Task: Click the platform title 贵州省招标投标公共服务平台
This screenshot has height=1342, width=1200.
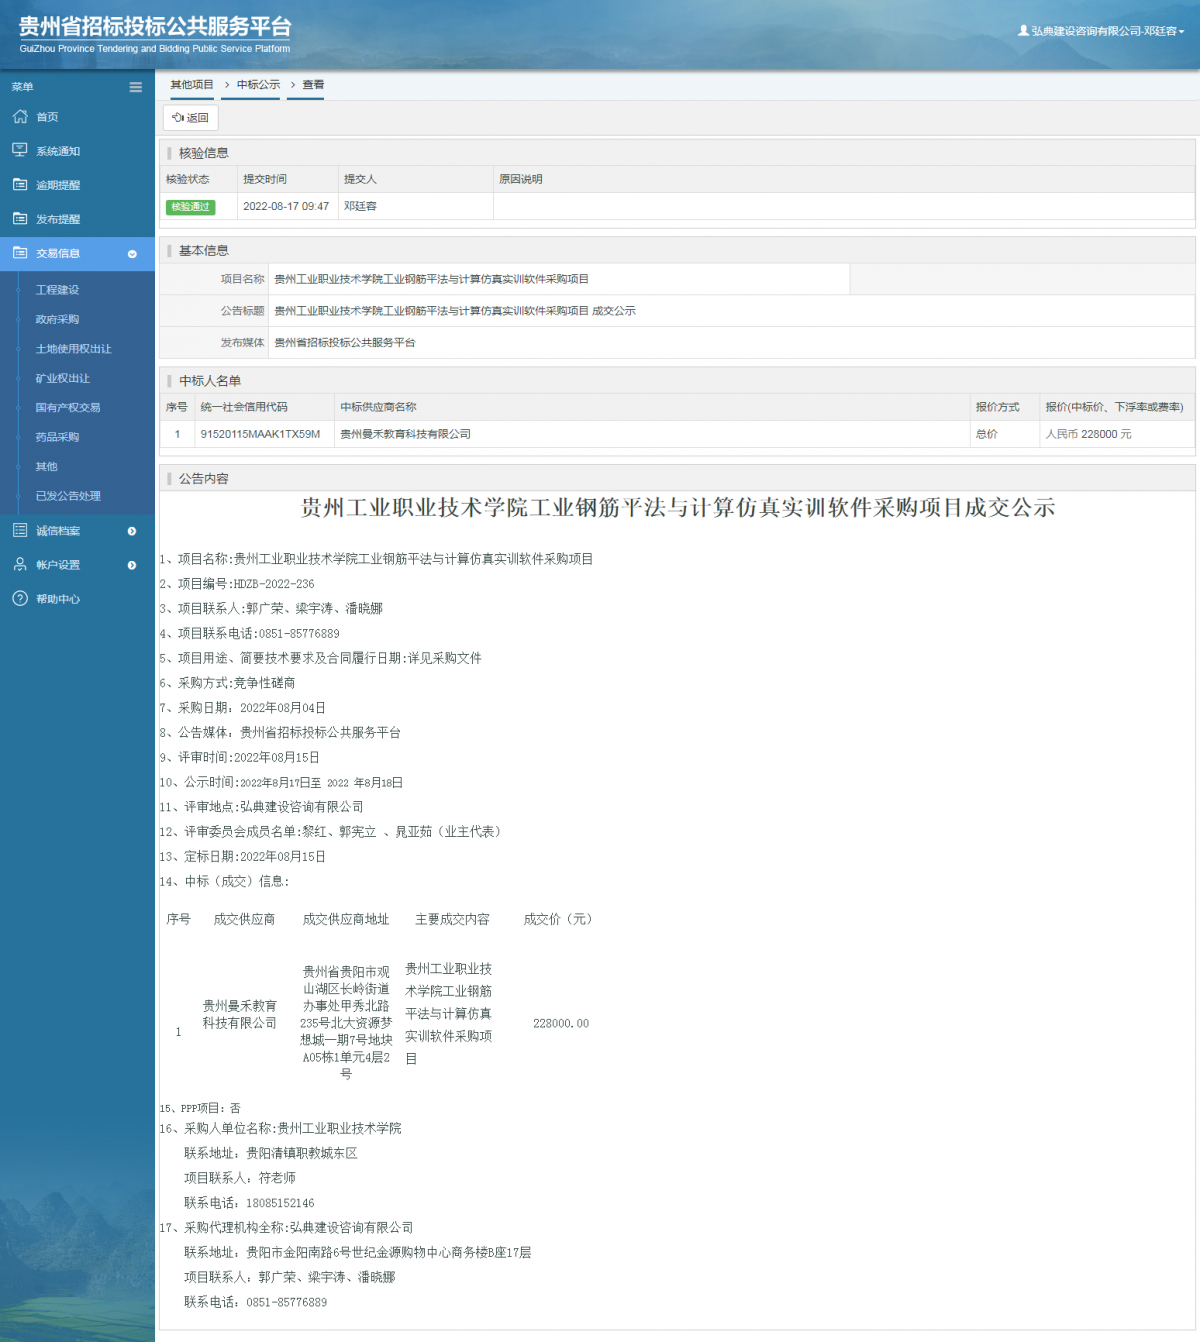Action: click(155, 26)
